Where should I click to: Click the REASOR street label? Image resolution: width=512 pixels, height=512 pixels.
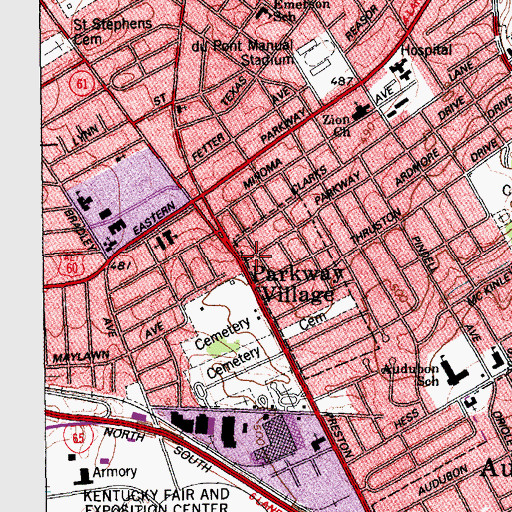(362, 23)
